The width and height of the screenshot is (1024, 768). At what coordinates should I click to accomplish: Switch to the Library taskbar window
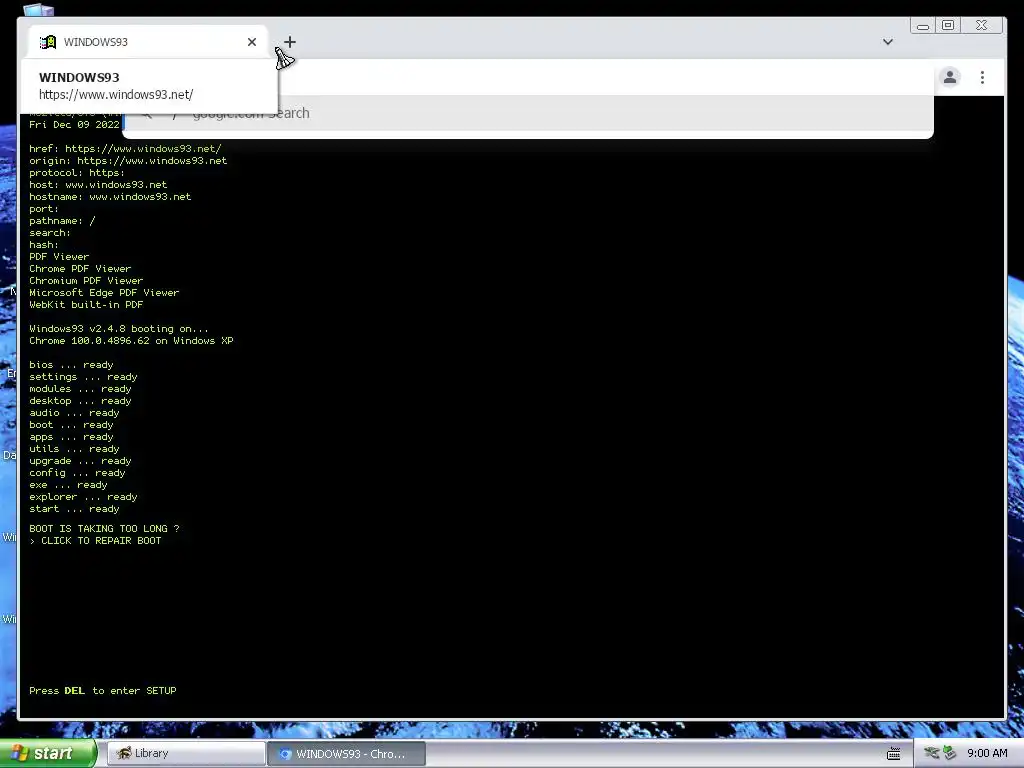tap(185, 754)
